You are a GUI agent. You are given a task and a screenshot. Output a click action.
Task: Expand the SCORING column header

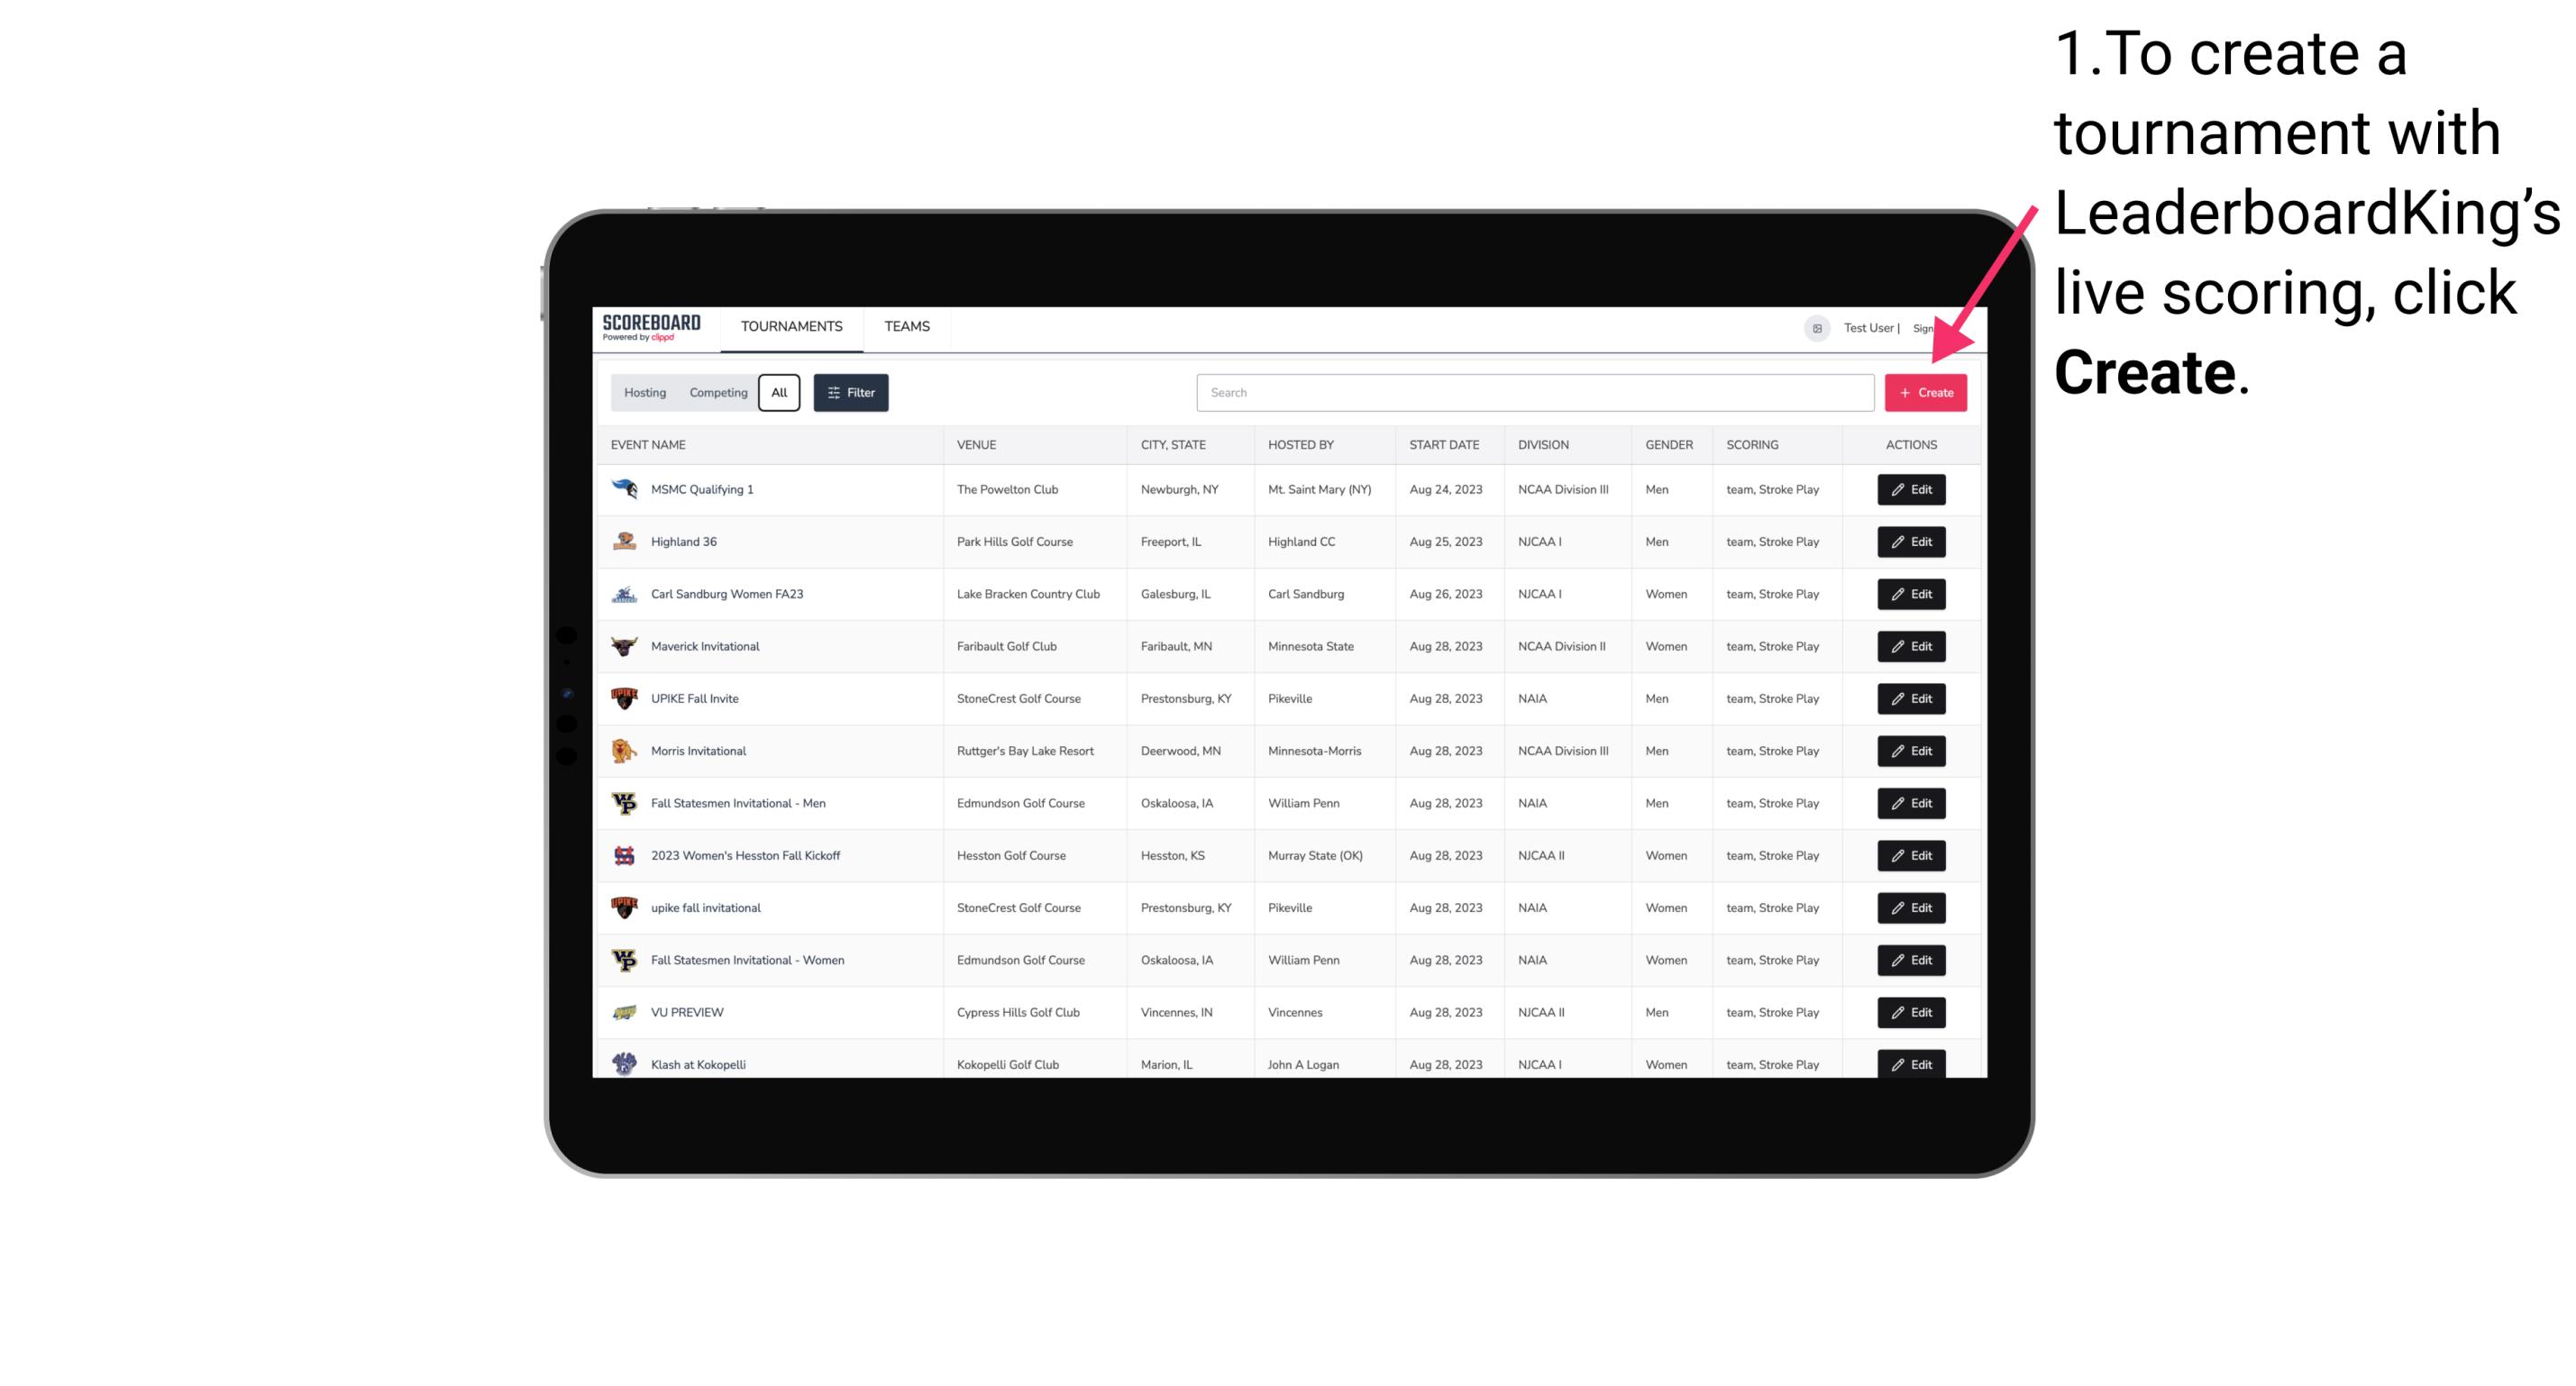[x=1749, y=443]
